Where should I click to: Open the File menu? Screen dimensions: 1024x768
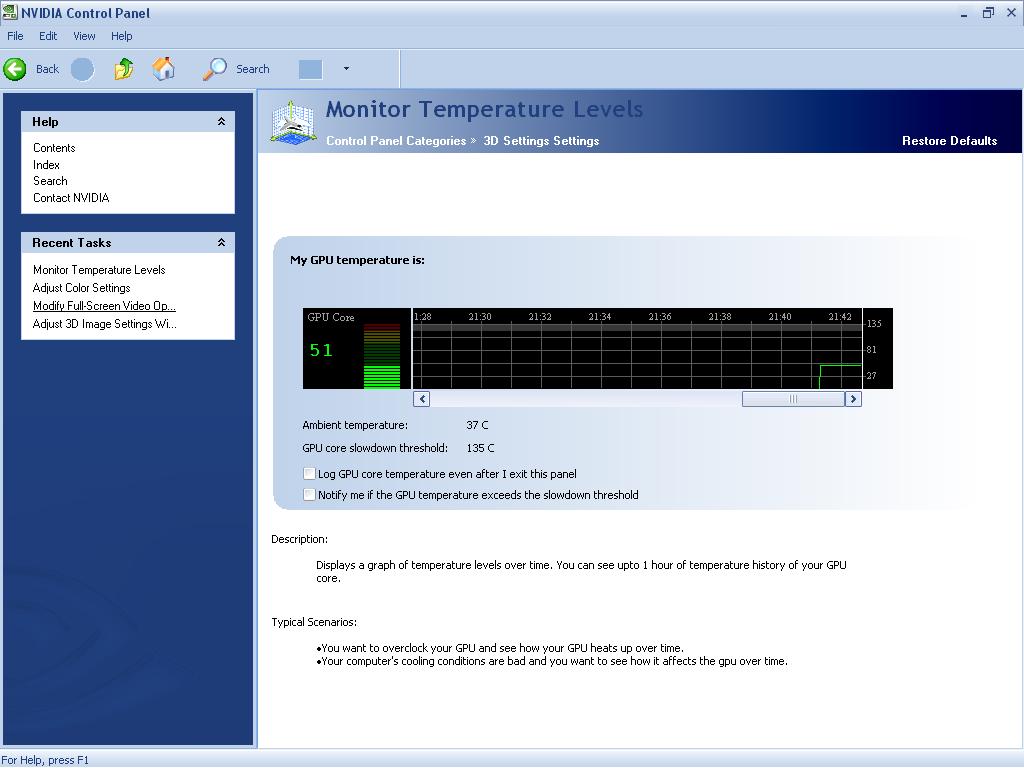coord(15,36)
